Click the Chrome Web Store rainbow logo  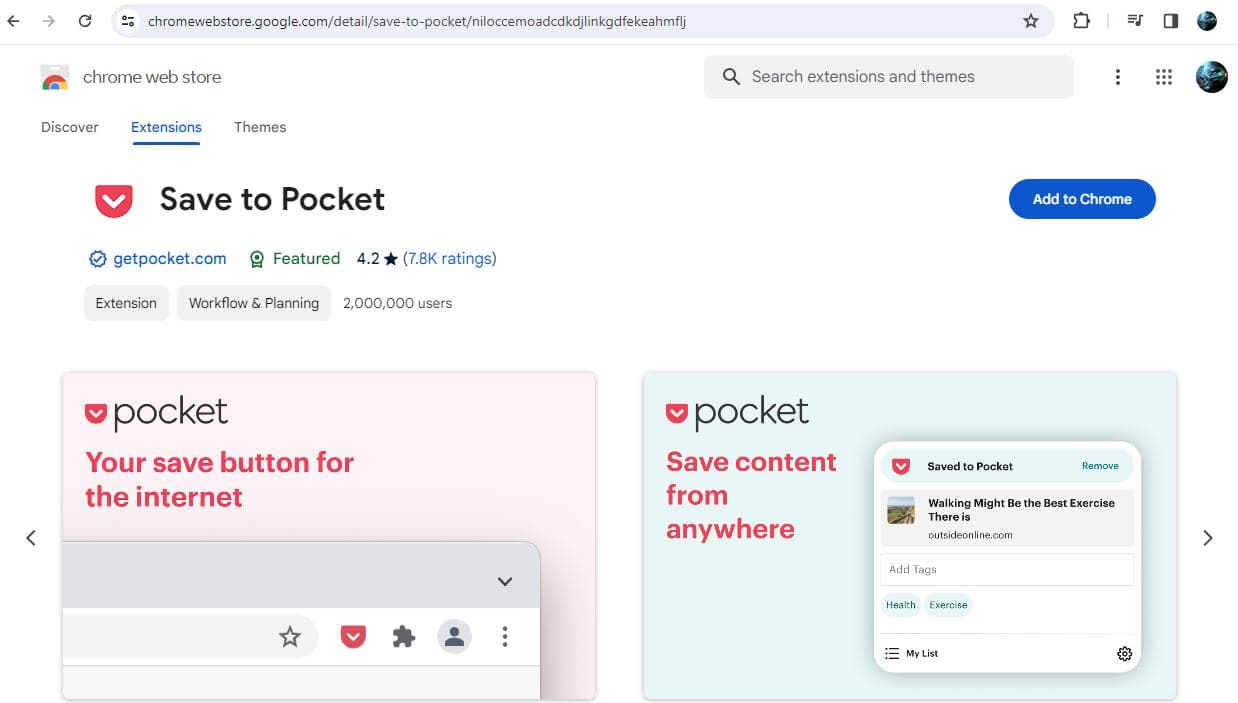(55, 77)
